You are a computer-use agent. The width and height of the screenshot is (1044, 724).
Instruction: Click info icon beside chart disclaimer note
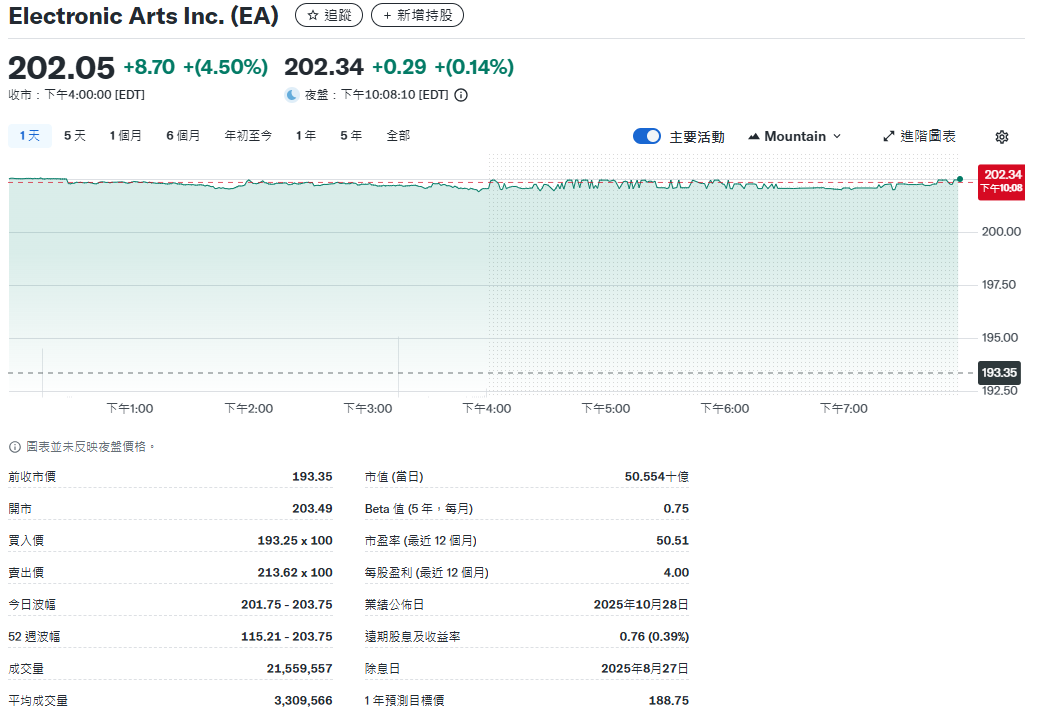click(15, 447)
